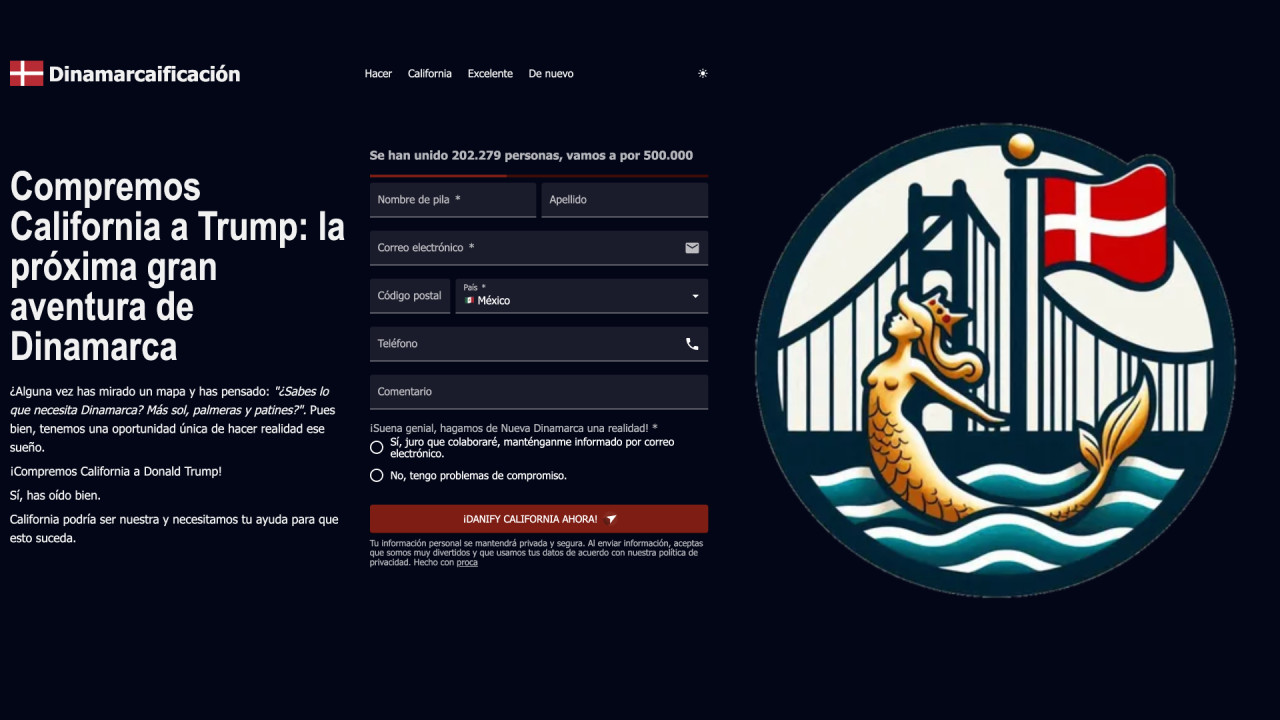Follow the proca link
Image resolution: width=1280 pixels, height=720 pixels.
[x=467, y=563]
